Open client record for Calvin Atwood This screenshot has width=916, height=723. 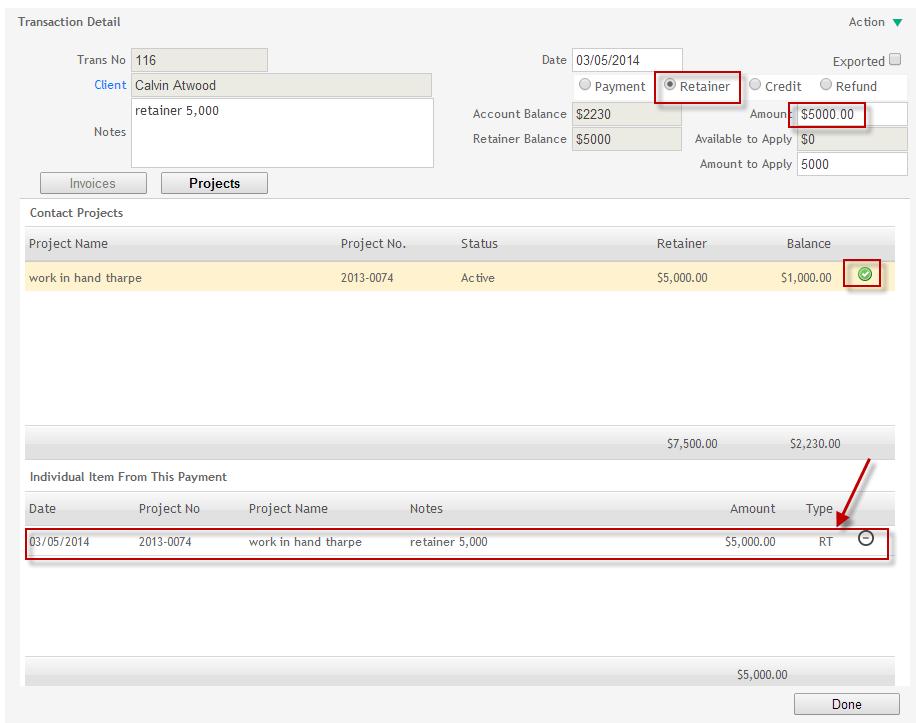[110, 85]
